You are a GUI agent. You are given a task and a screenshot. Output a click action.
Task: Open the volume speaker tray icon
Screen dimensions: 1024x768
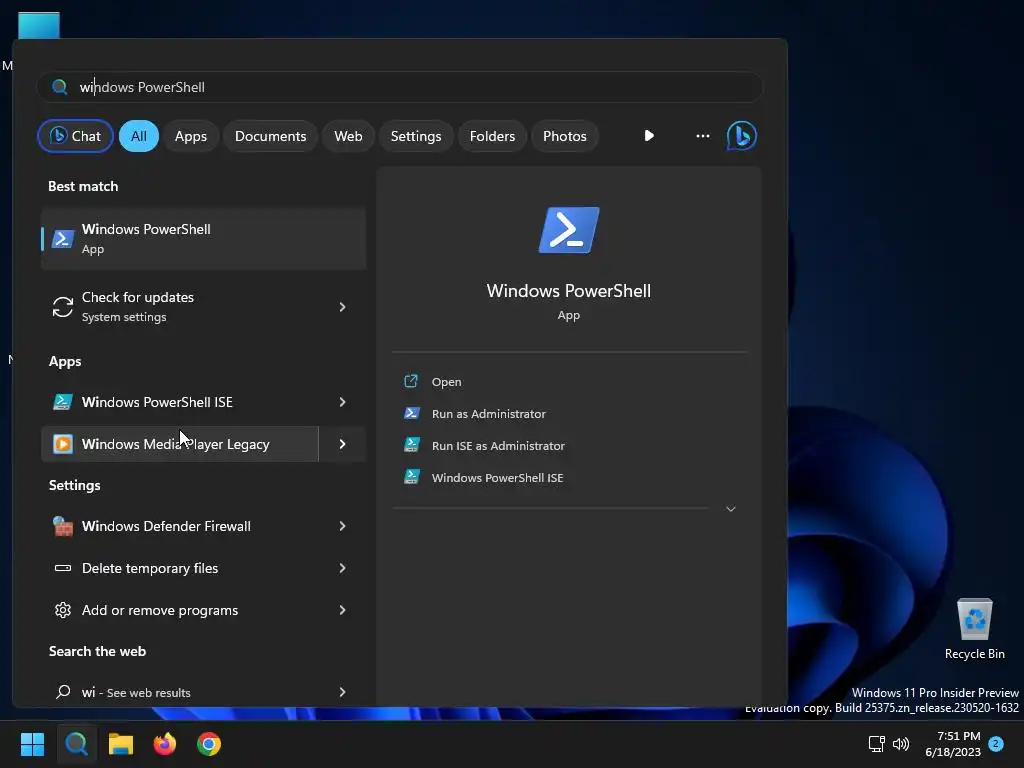901,744
